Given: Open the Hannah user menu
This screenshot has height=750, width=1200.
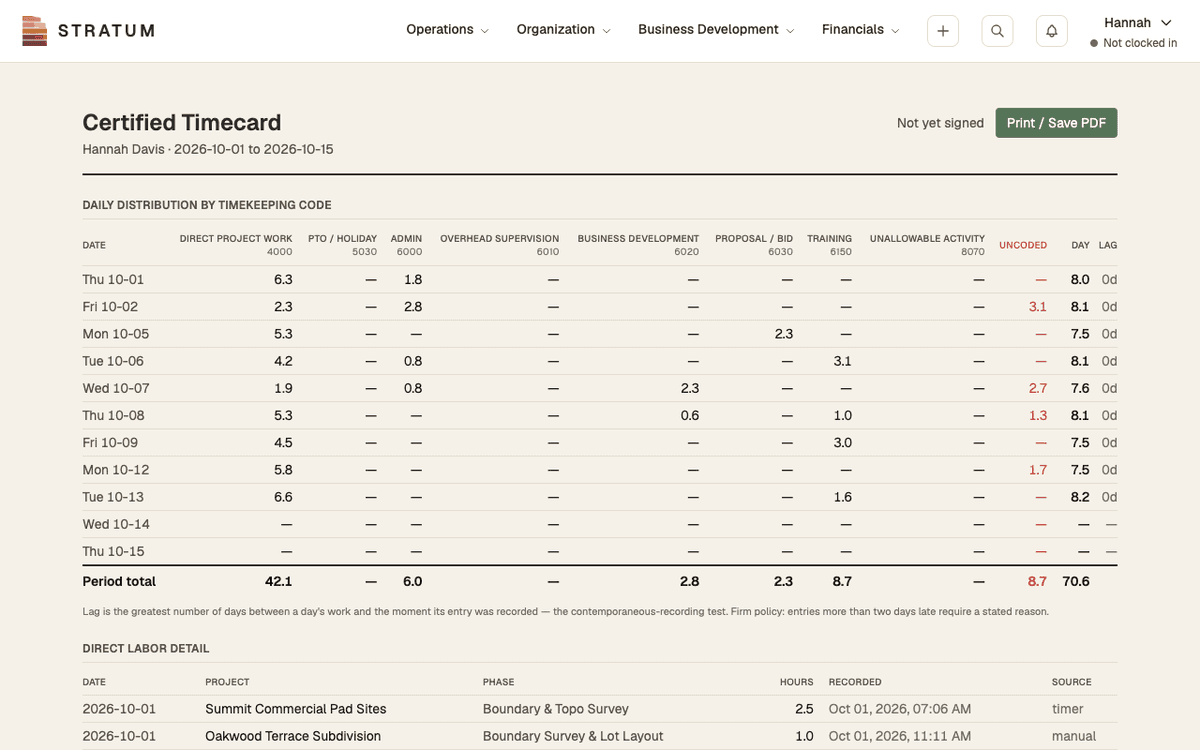Looking at the screenshot, I should pyautogui.click(x=1138, y=22).
